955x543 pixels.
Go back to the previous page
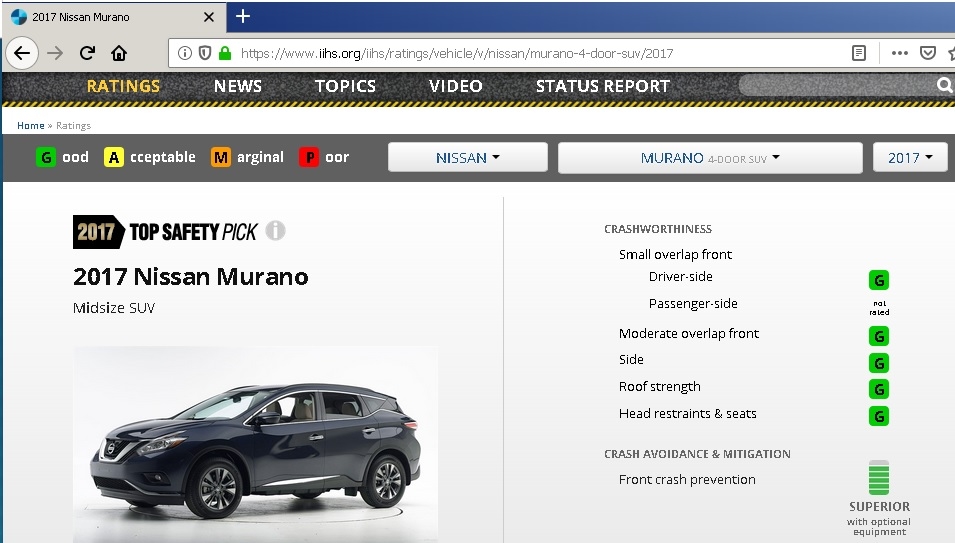pyautogui.click(x=22, y=53)
